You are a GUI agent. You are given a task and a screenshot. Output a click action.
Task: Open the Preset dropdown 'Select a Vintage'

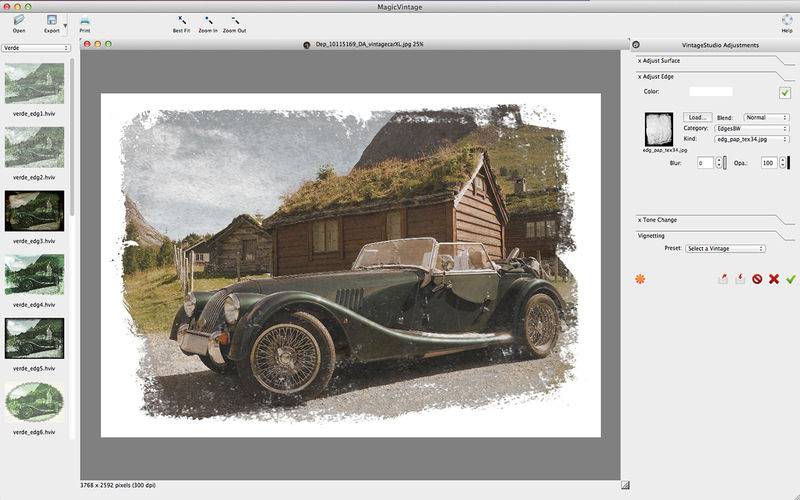click(x=725, y=248)
